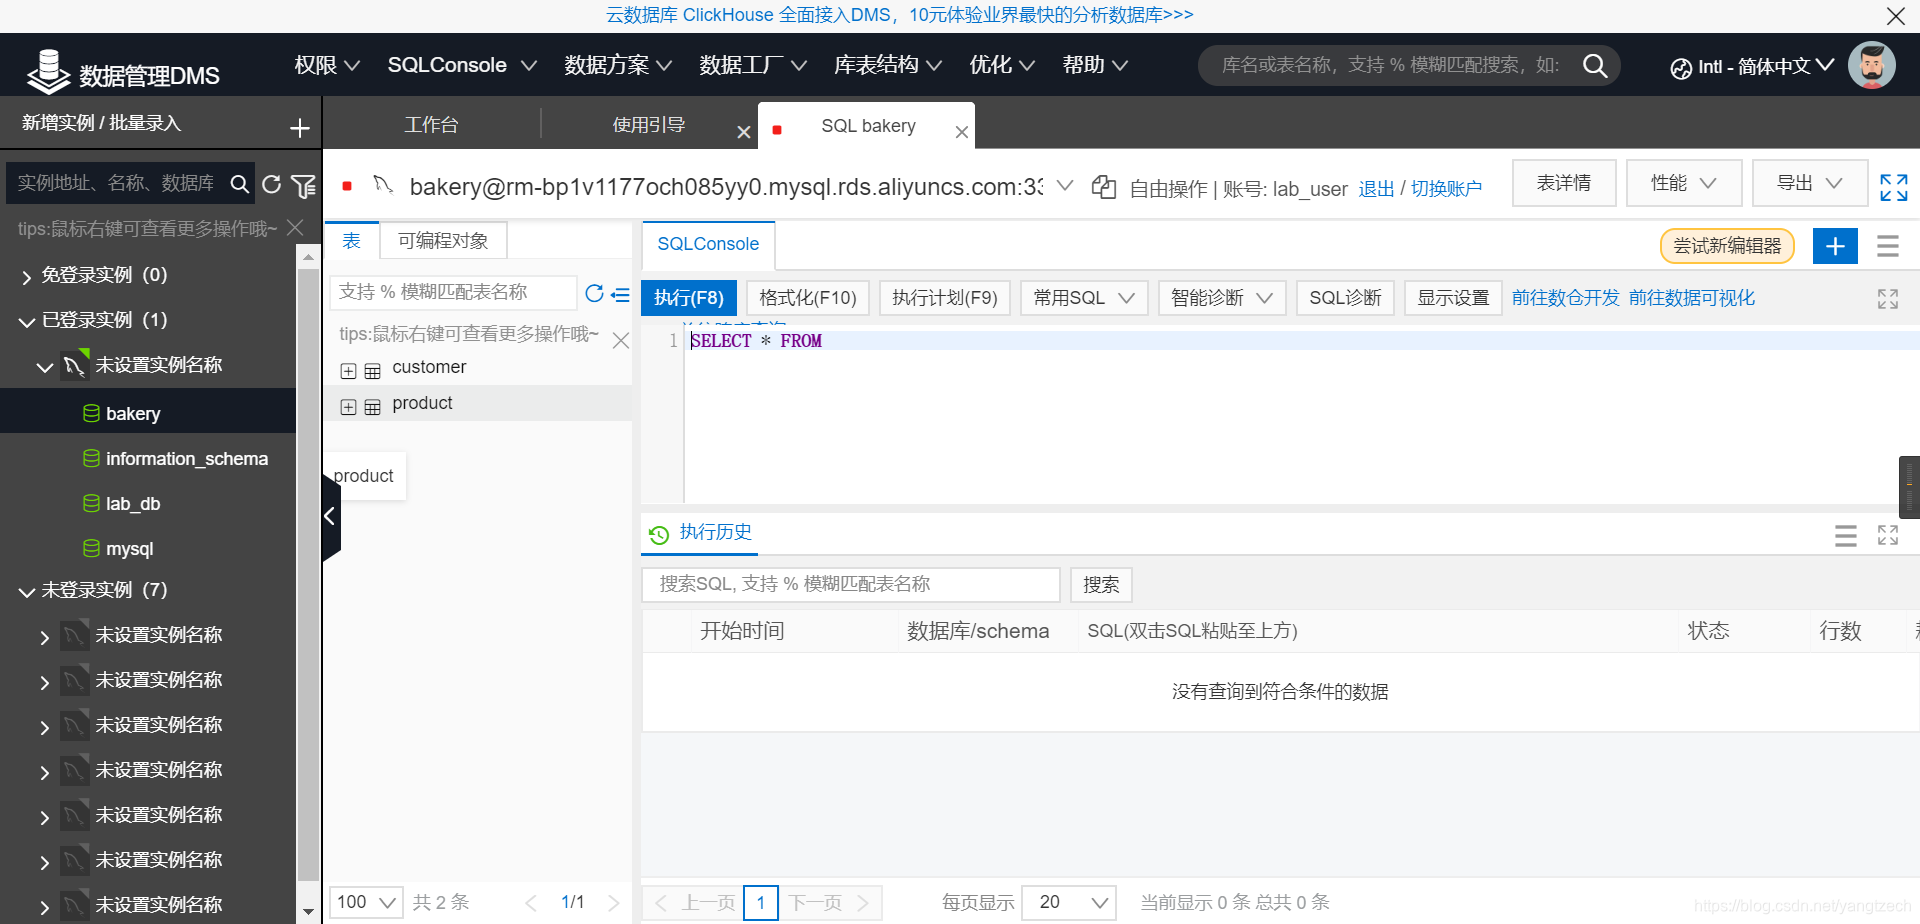Open the SQLConsole top menu
This screenshot has height=924, width=1920.
[462, 65]
